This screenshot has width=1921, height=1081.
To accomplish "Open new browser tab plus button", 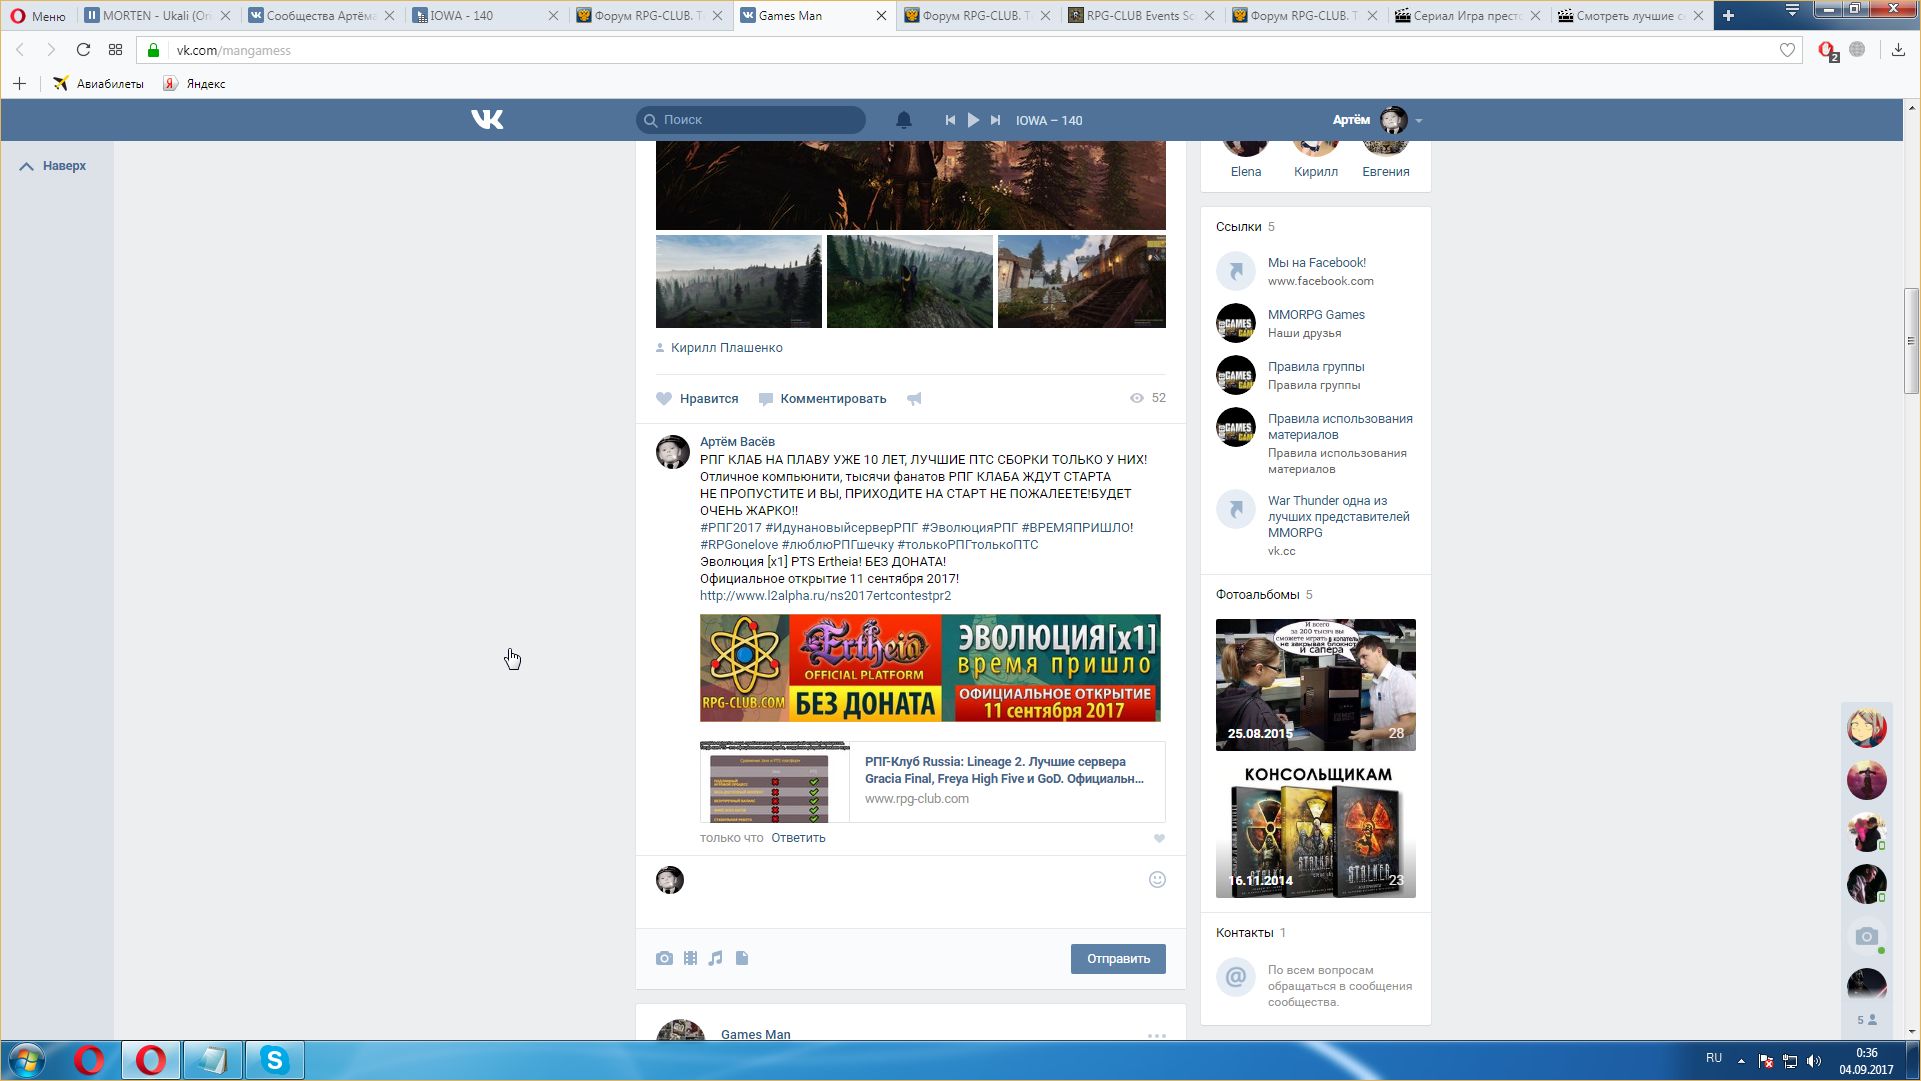I will (x=1728, y=15).
